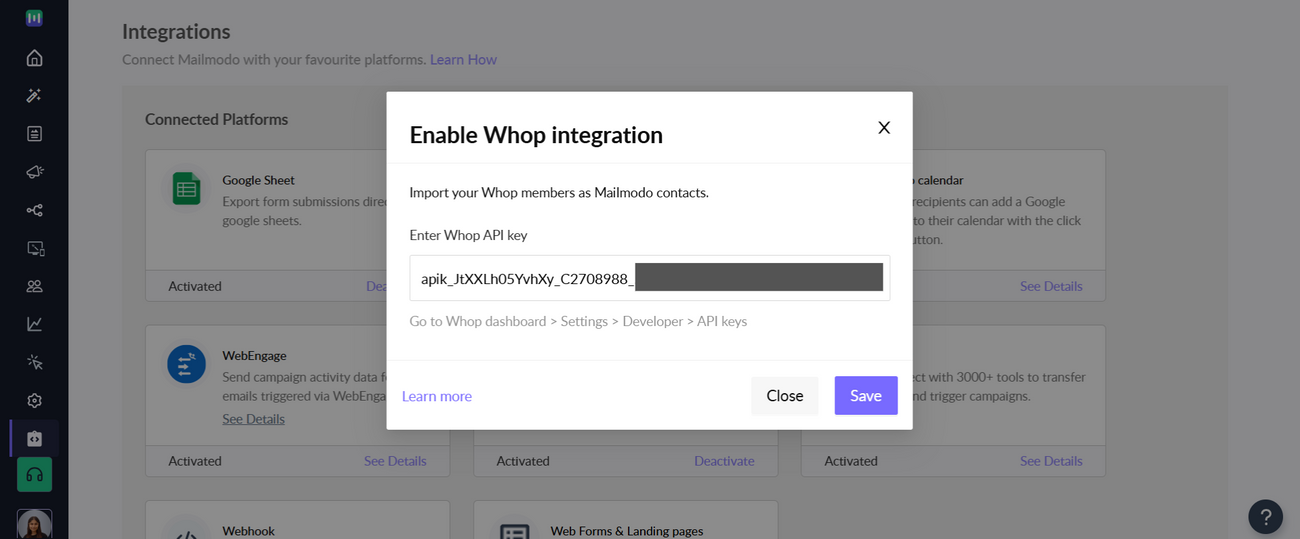This screenshot has width=1300, height=539.
Task: Open the settings gear sidebar icon
Action: pyautogui.click(x=34, y=400)
